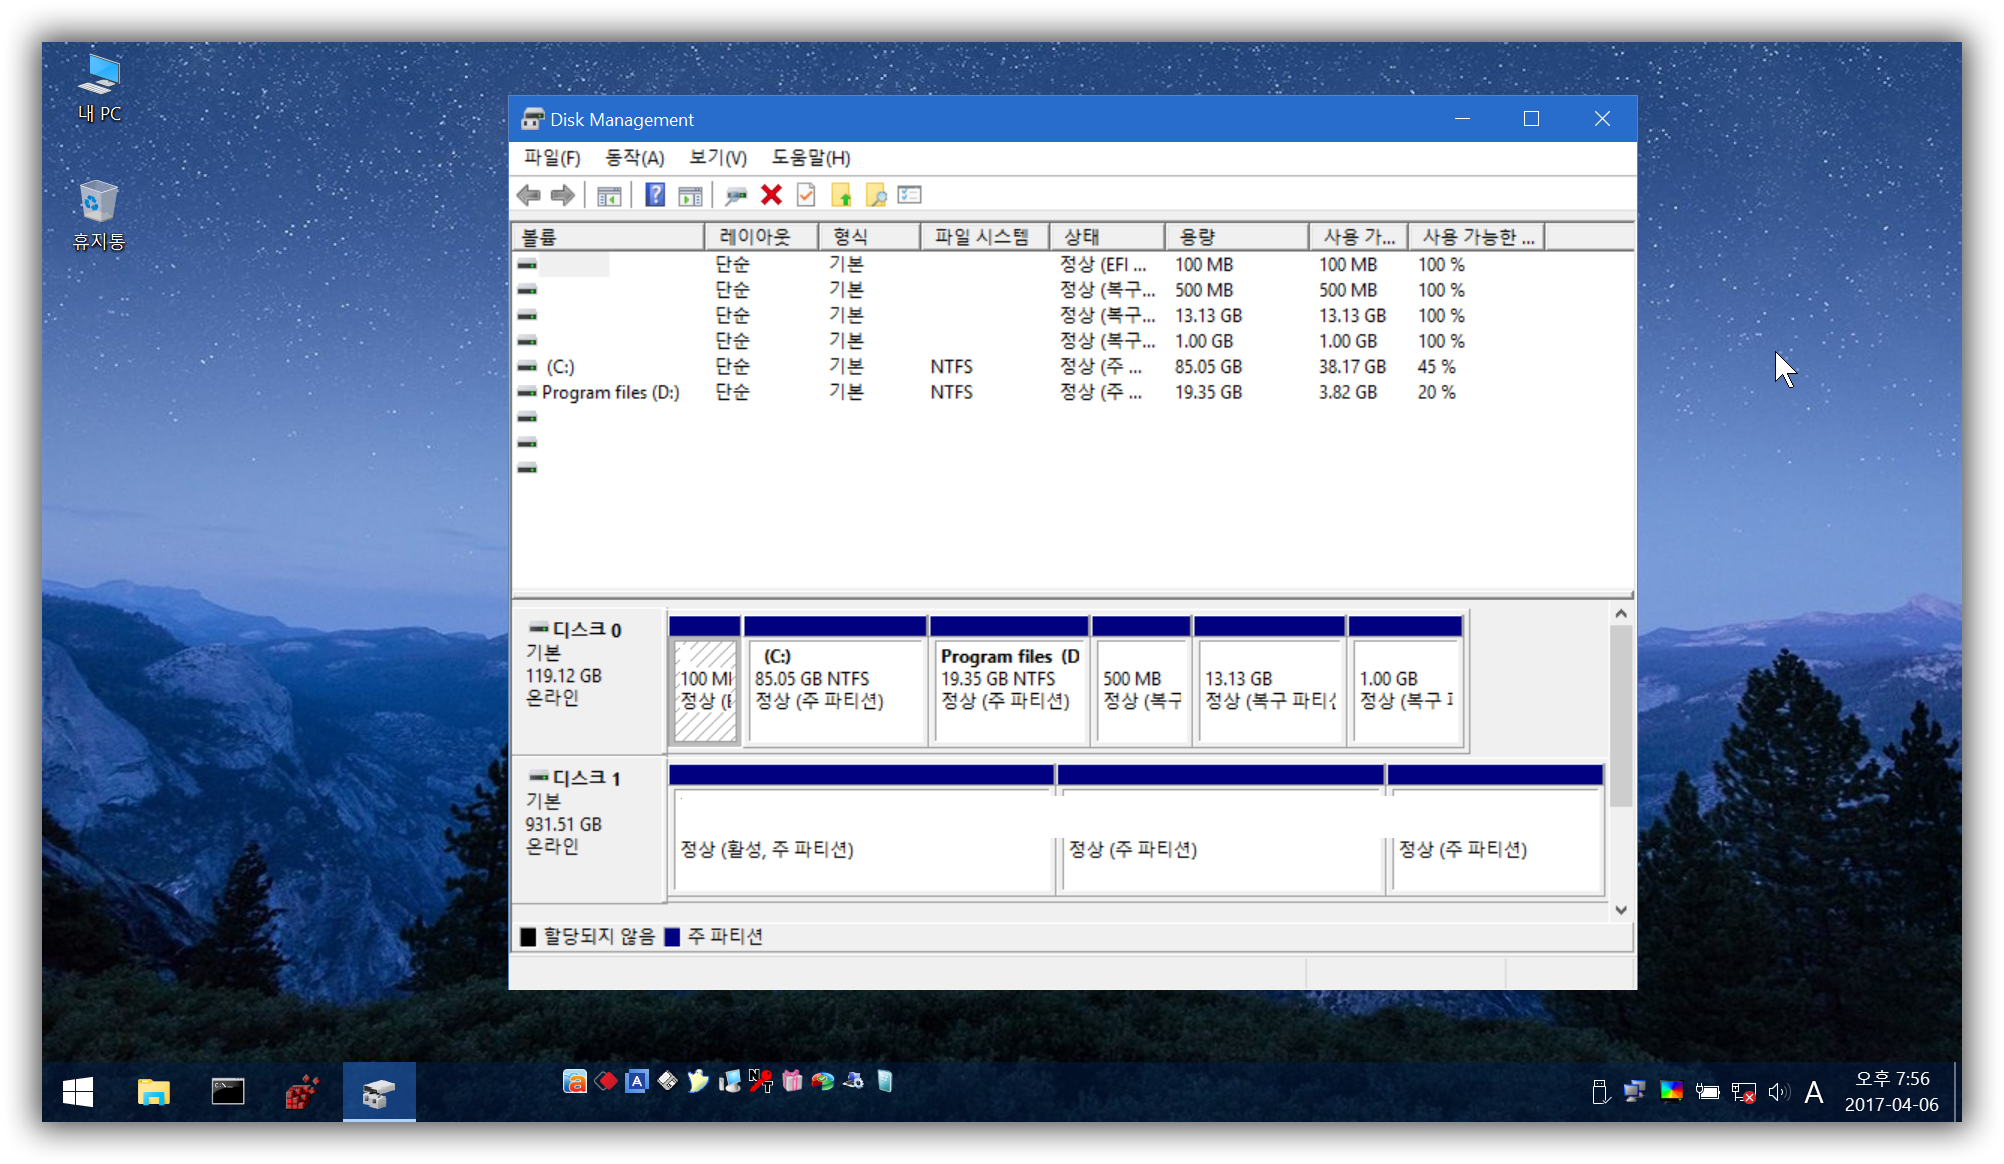The image size is (2004, 1164).
Task: Toggle the console tree pane icon
Action: (x=609, y=196)
